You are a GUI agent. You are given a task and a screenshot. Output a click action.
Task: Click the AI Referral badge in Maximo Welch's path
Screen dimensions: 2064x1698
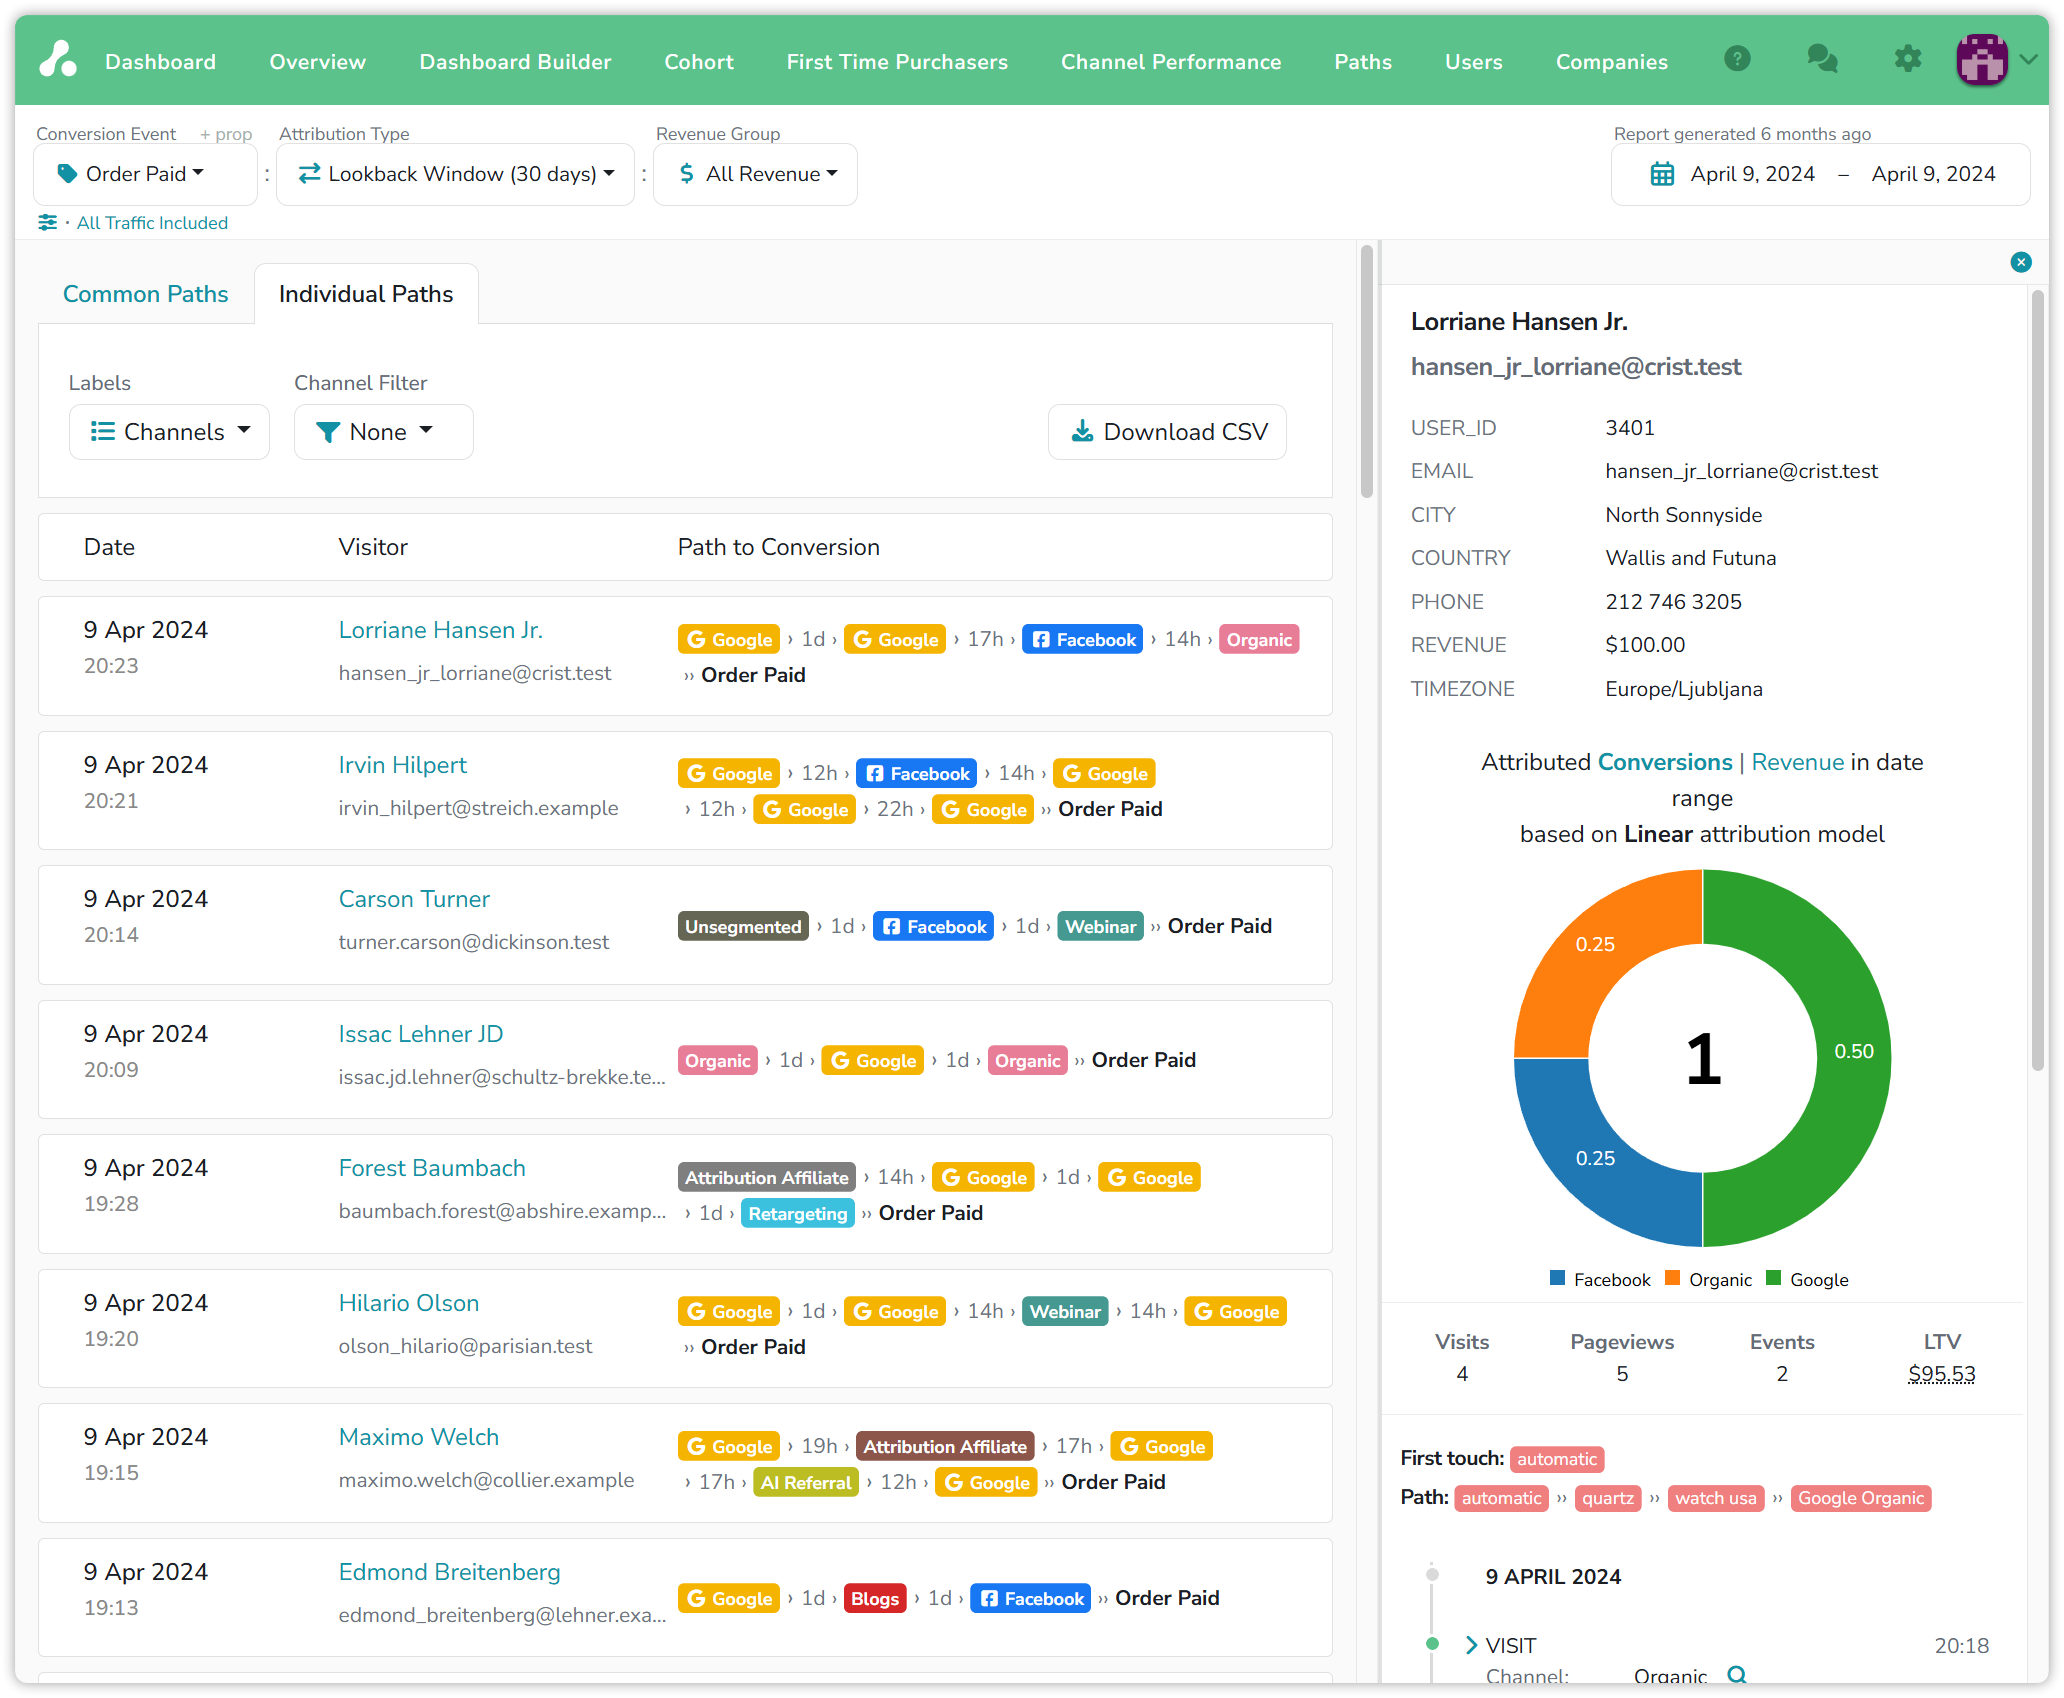[806, 1482]
